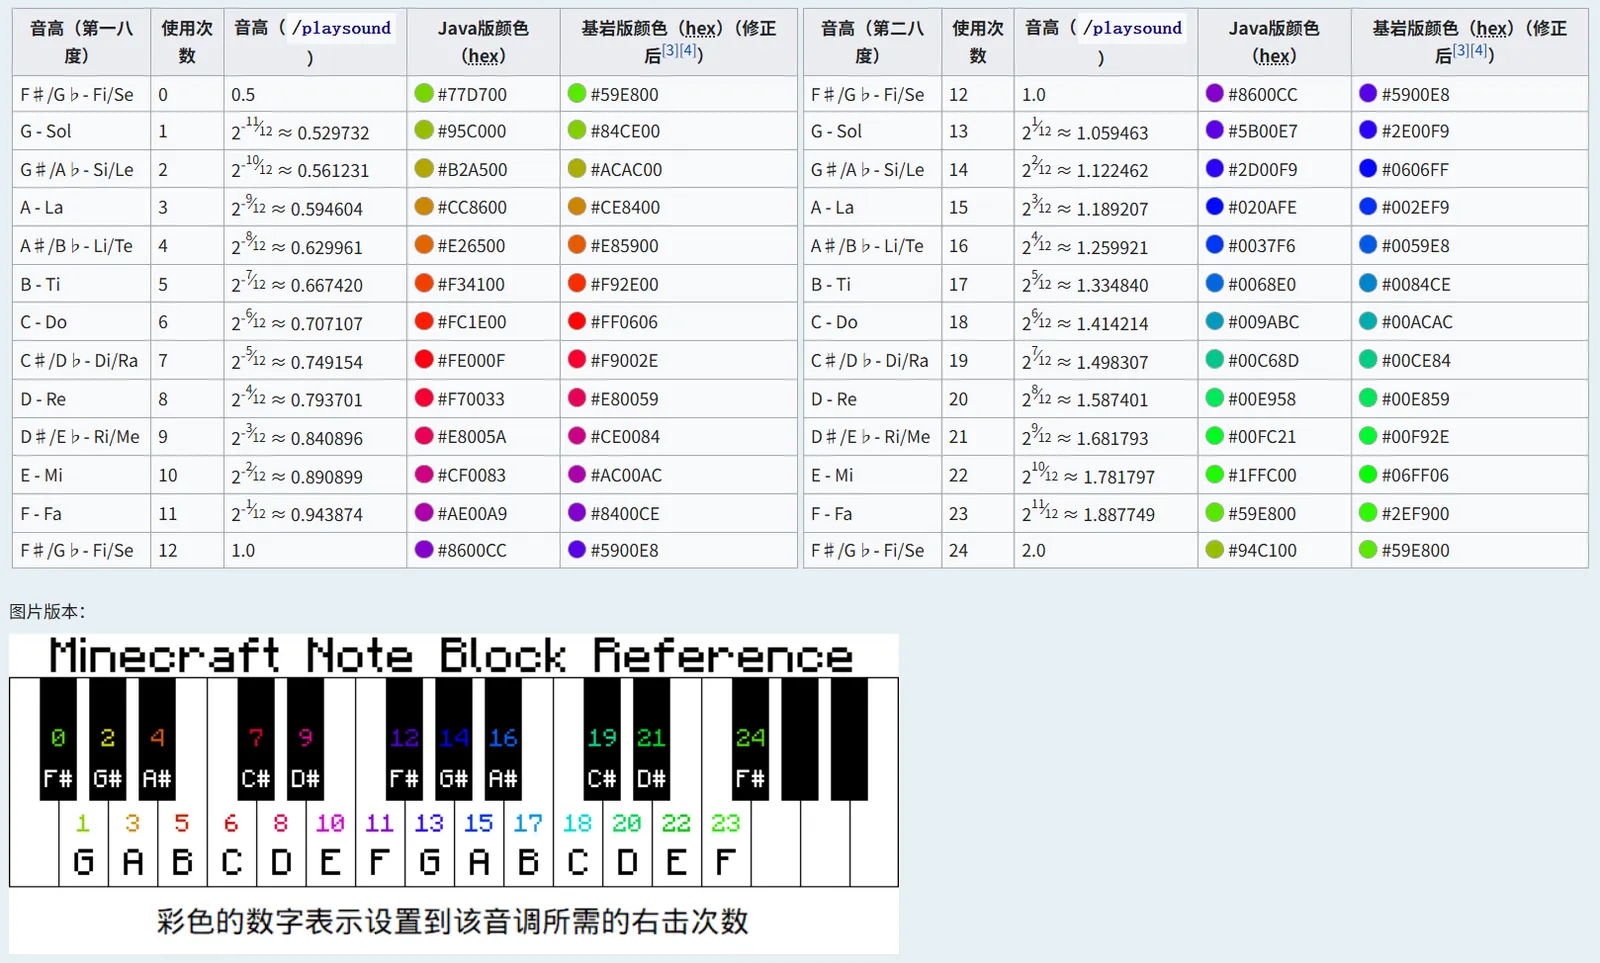Pick the color circle next to #94C100
Image resolution: width=1600 pixels, height=963 pixels.
click(x=1215, y=550)
